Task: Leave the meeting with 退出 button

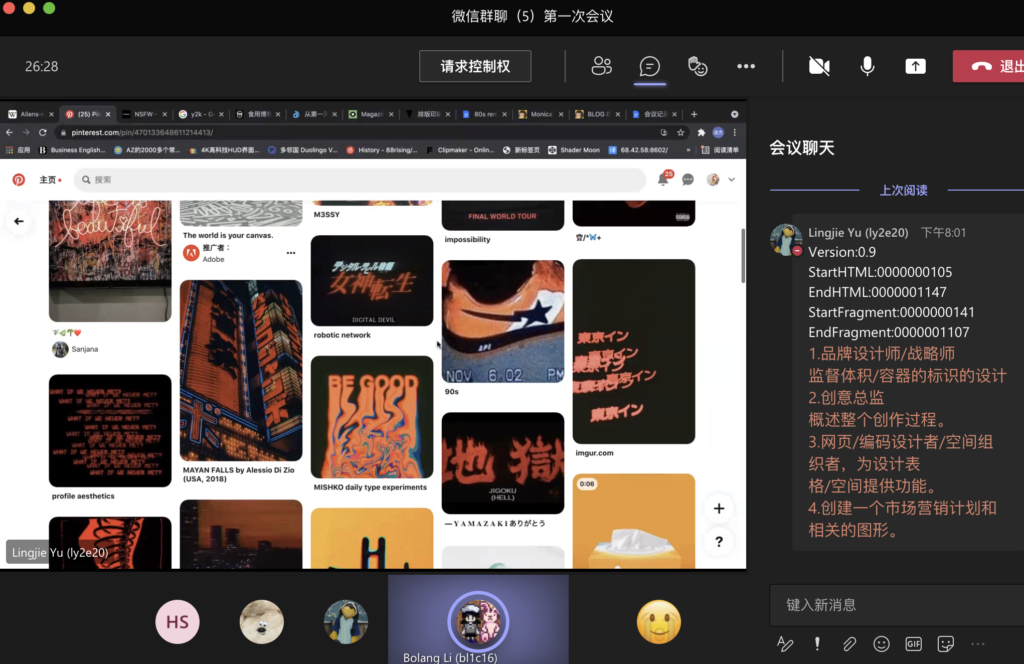Action: 988,66
